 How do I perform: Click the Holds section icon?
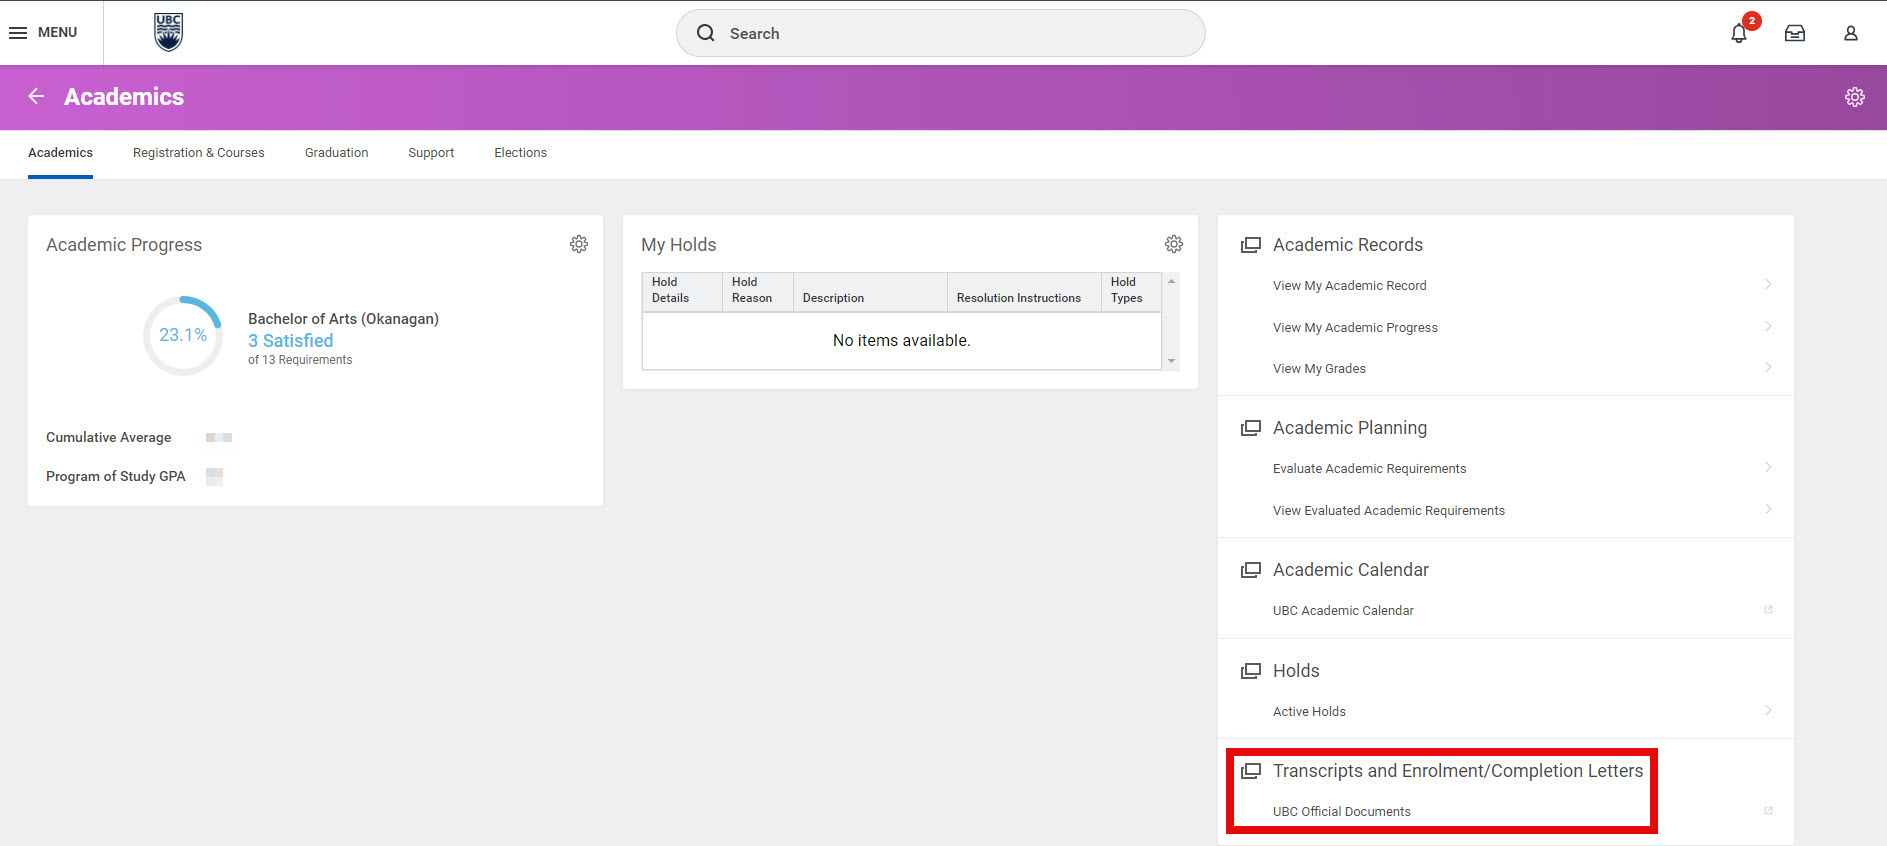pyautogui.click(x=1251, y=671)
